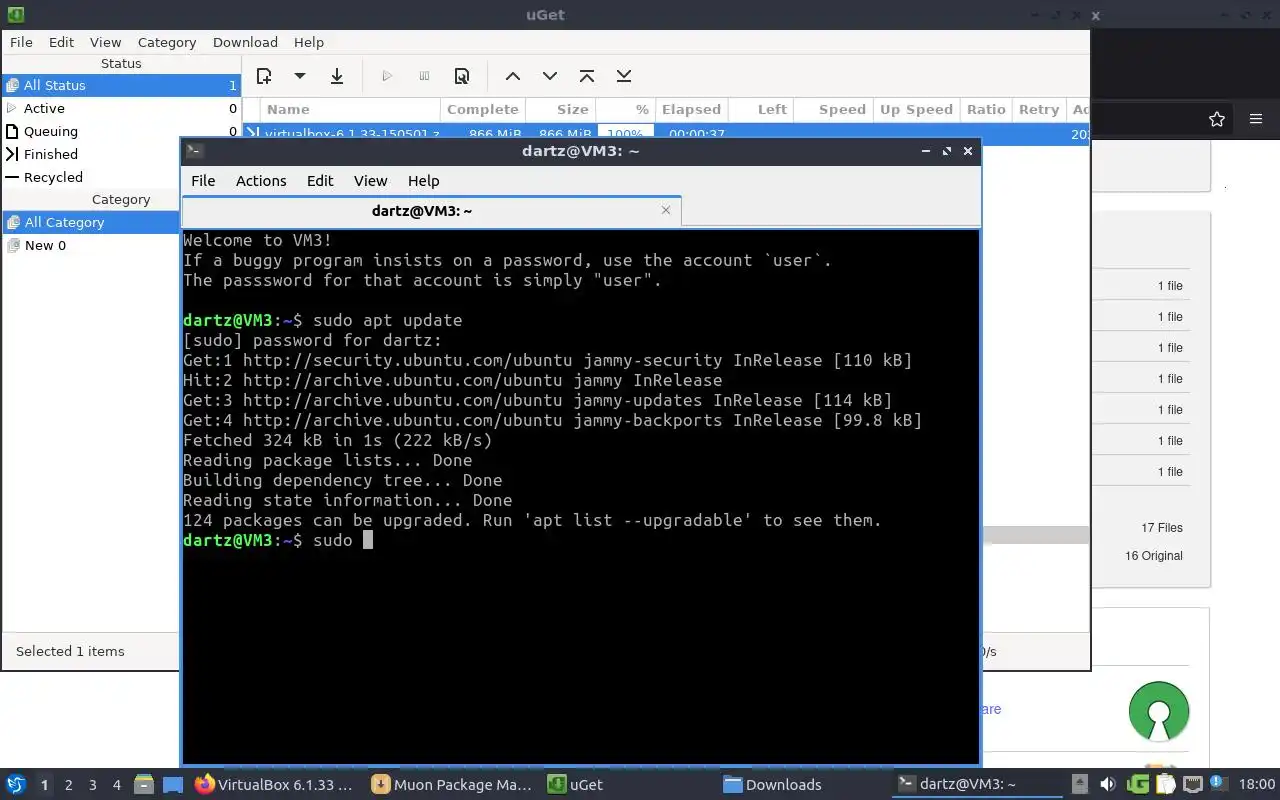Select Finished status in uGet
The width and height of the screenshot is (1280, 800).
click(90, 154)
